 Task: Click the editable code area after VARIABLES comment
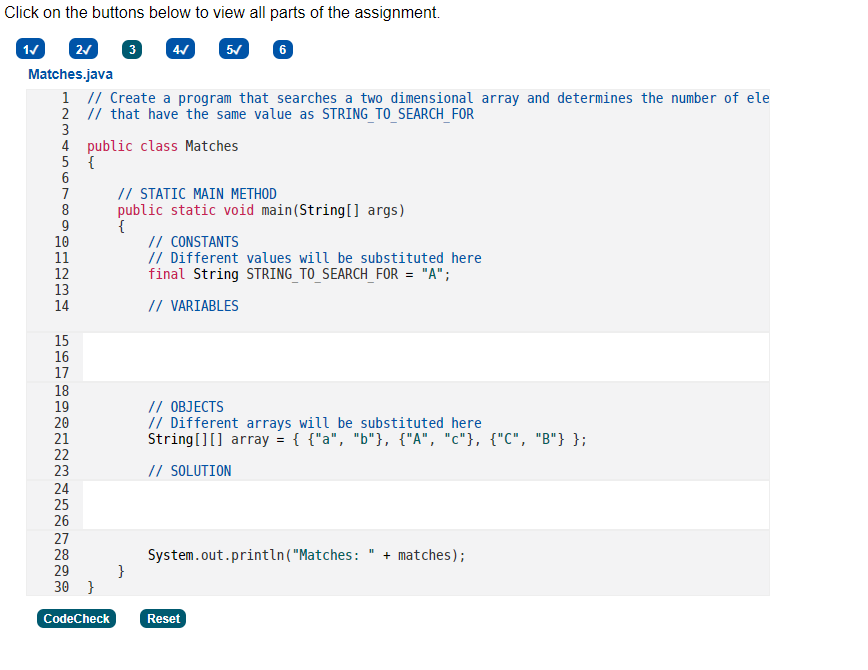tap(400, 356)
